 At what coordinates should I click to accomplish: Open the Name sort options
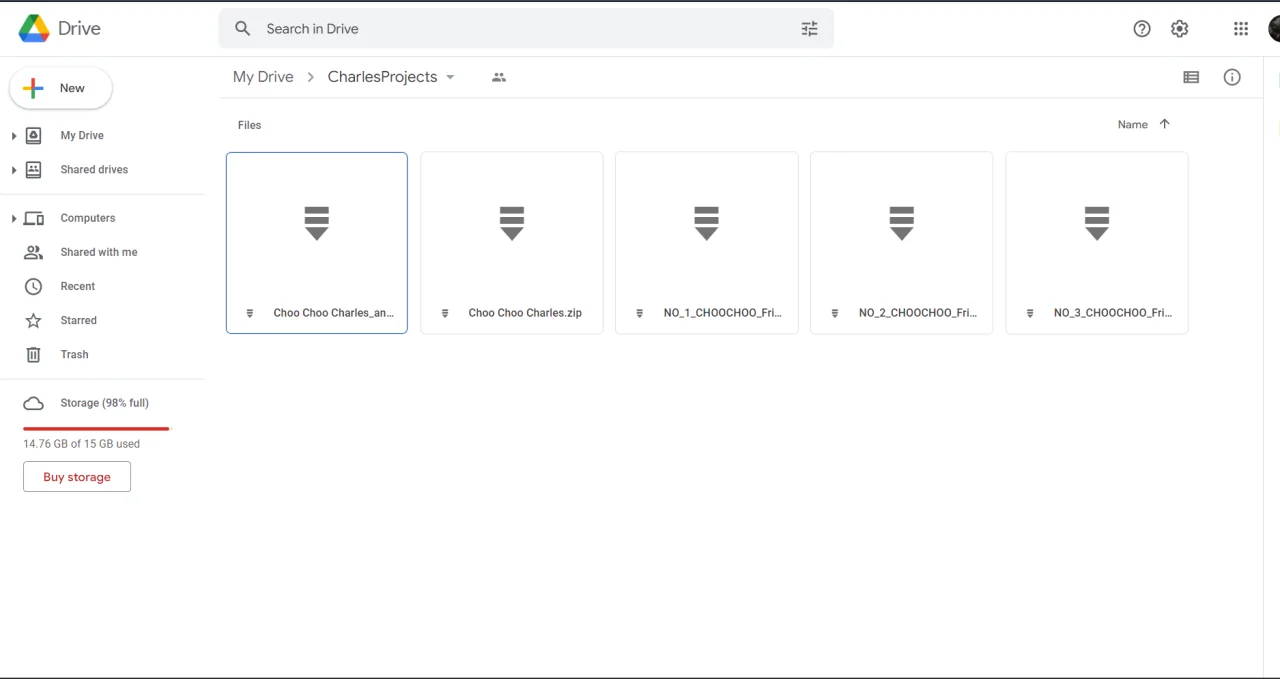coord(1132,125)
